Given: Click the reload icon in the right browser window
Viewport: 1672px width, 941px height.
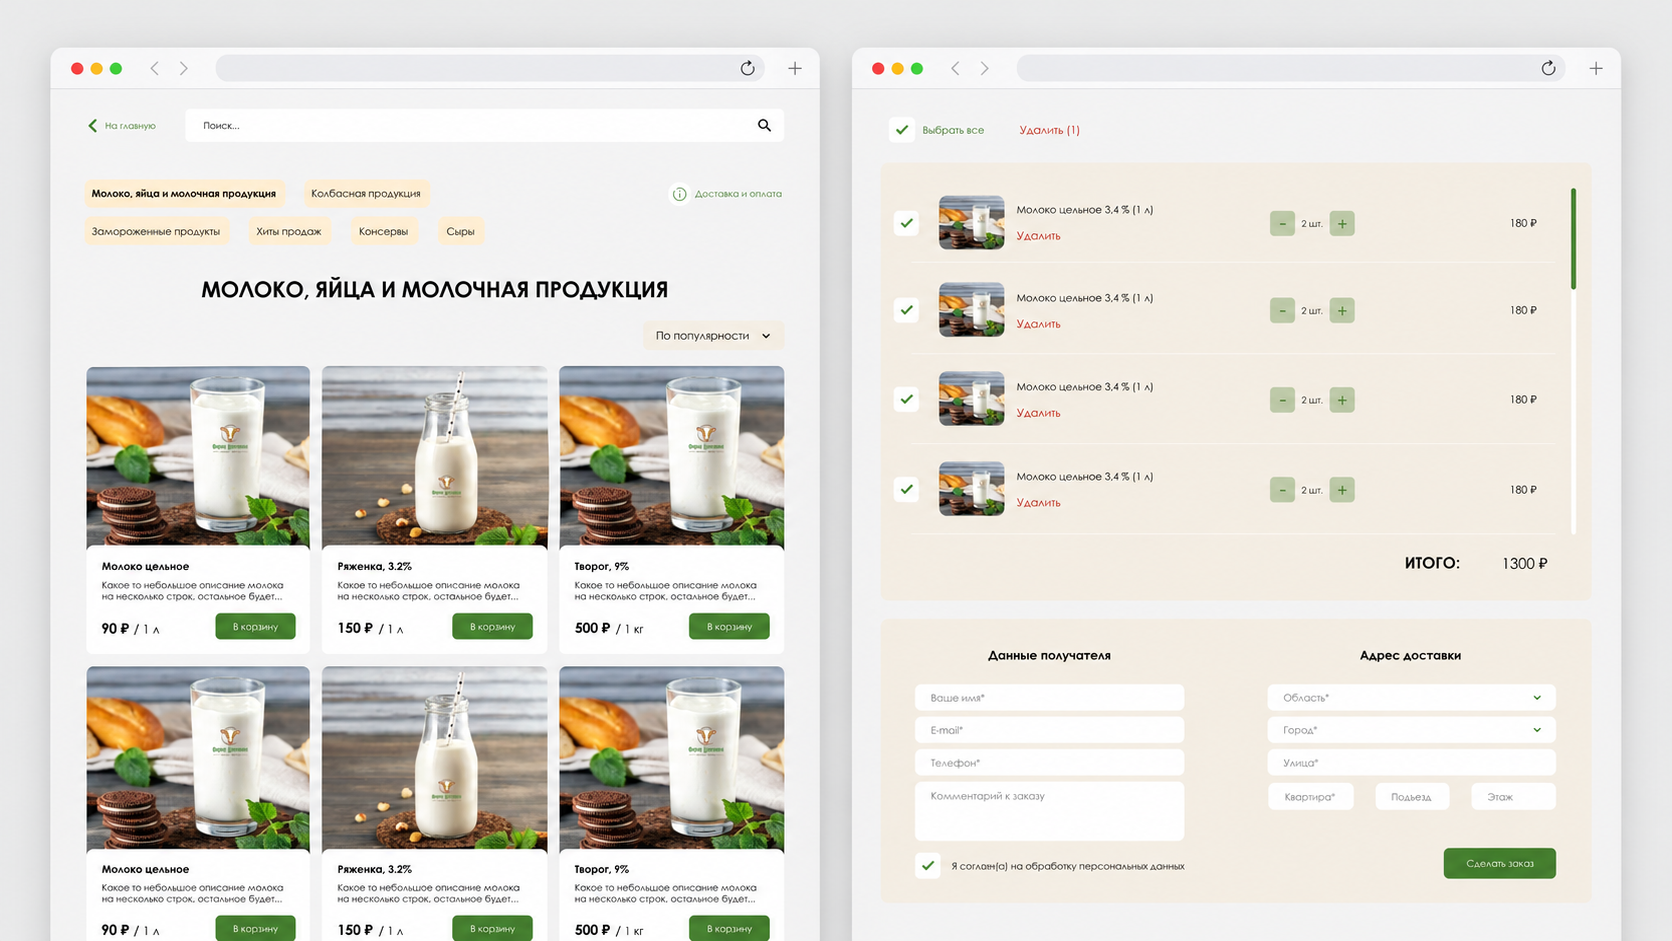Looking at the screenshot, I should click(x=1548, y=68).
